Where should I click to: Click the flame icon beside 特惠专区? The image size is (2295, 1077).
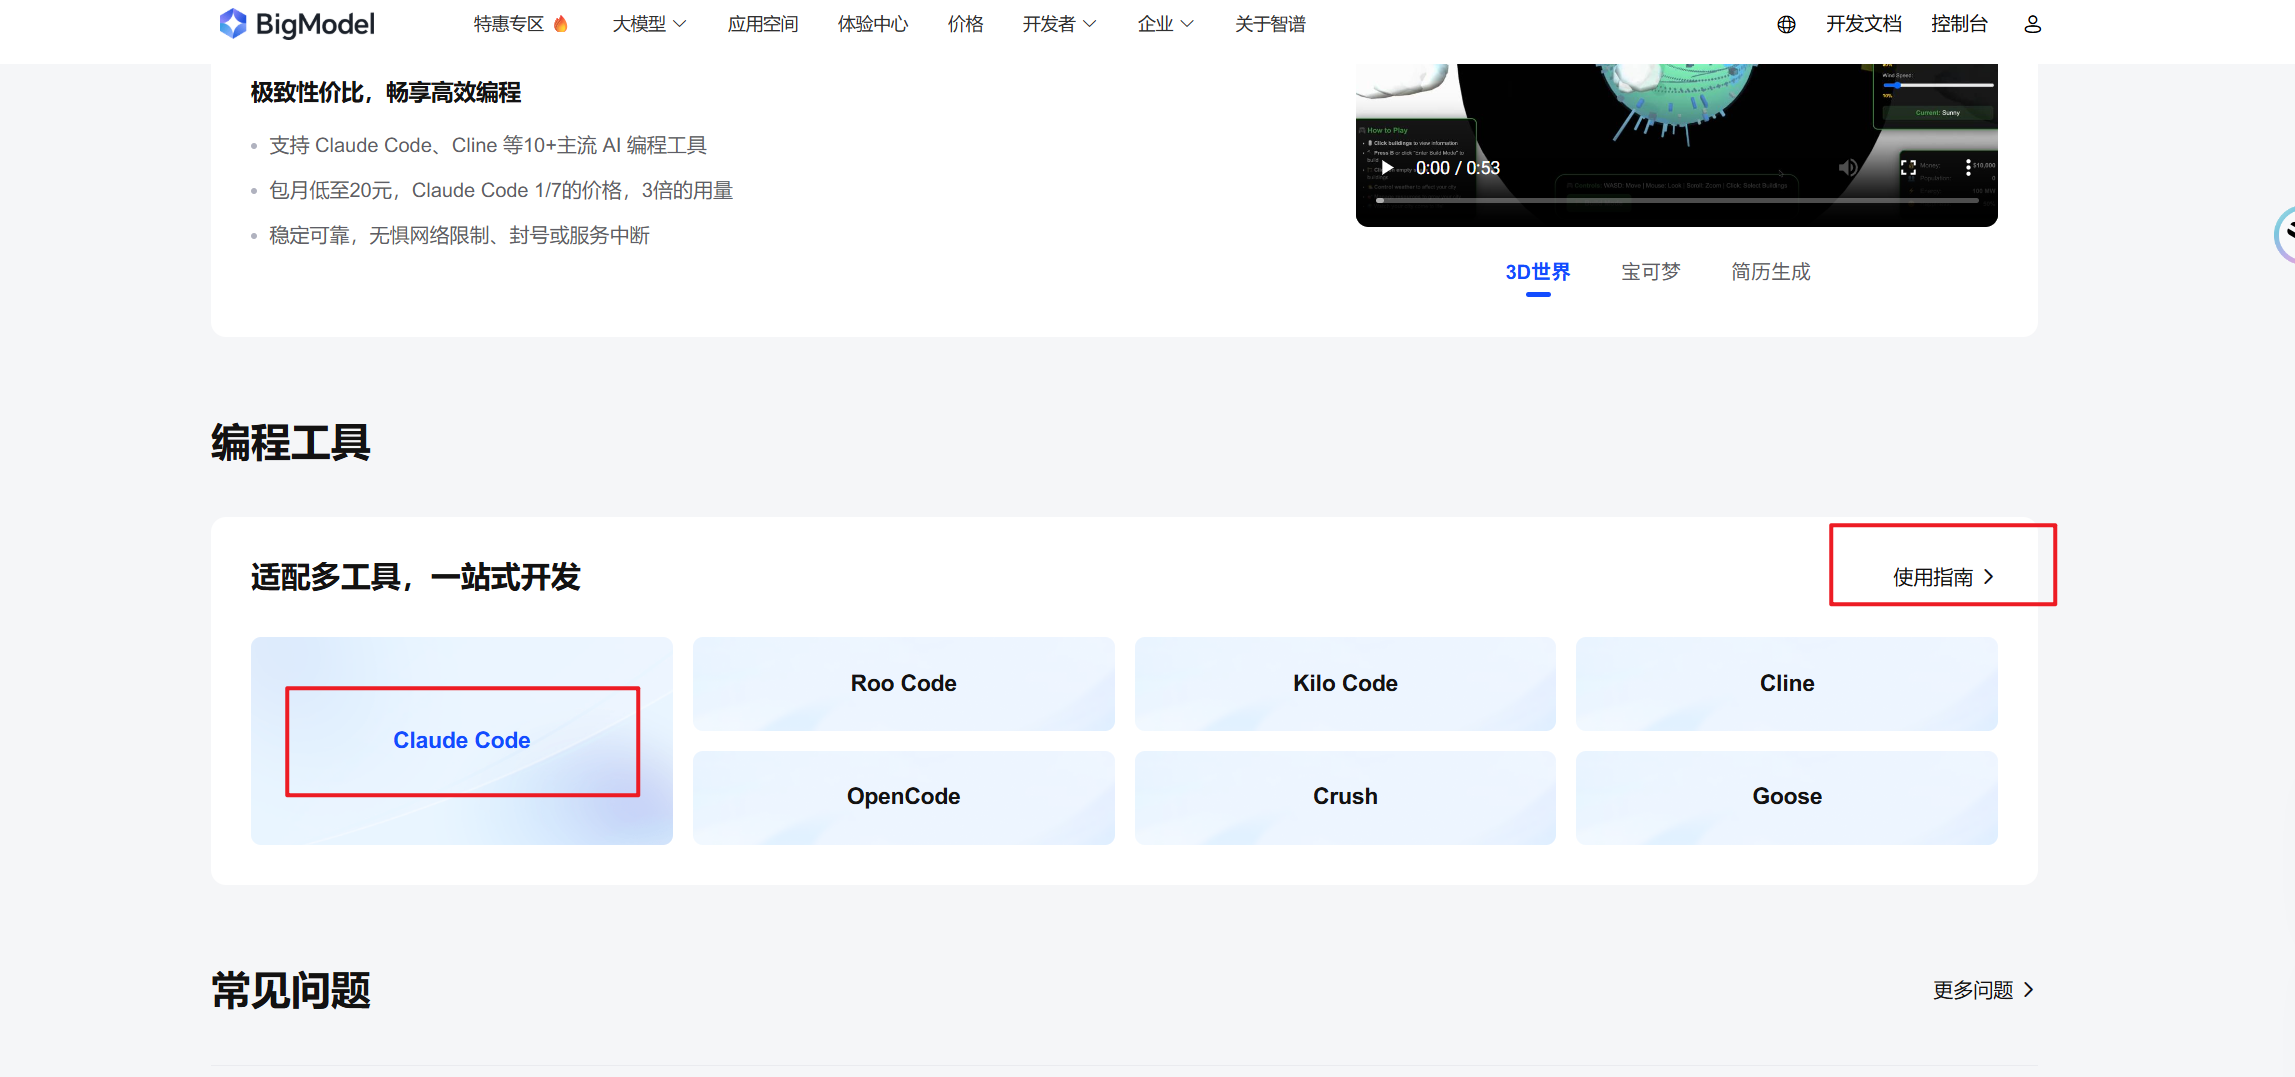tap(561, 24)
